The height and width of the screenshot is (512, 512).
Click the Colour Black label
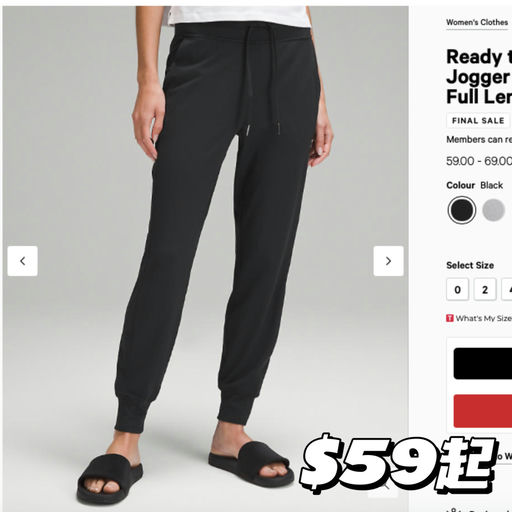tap(474, 185)
